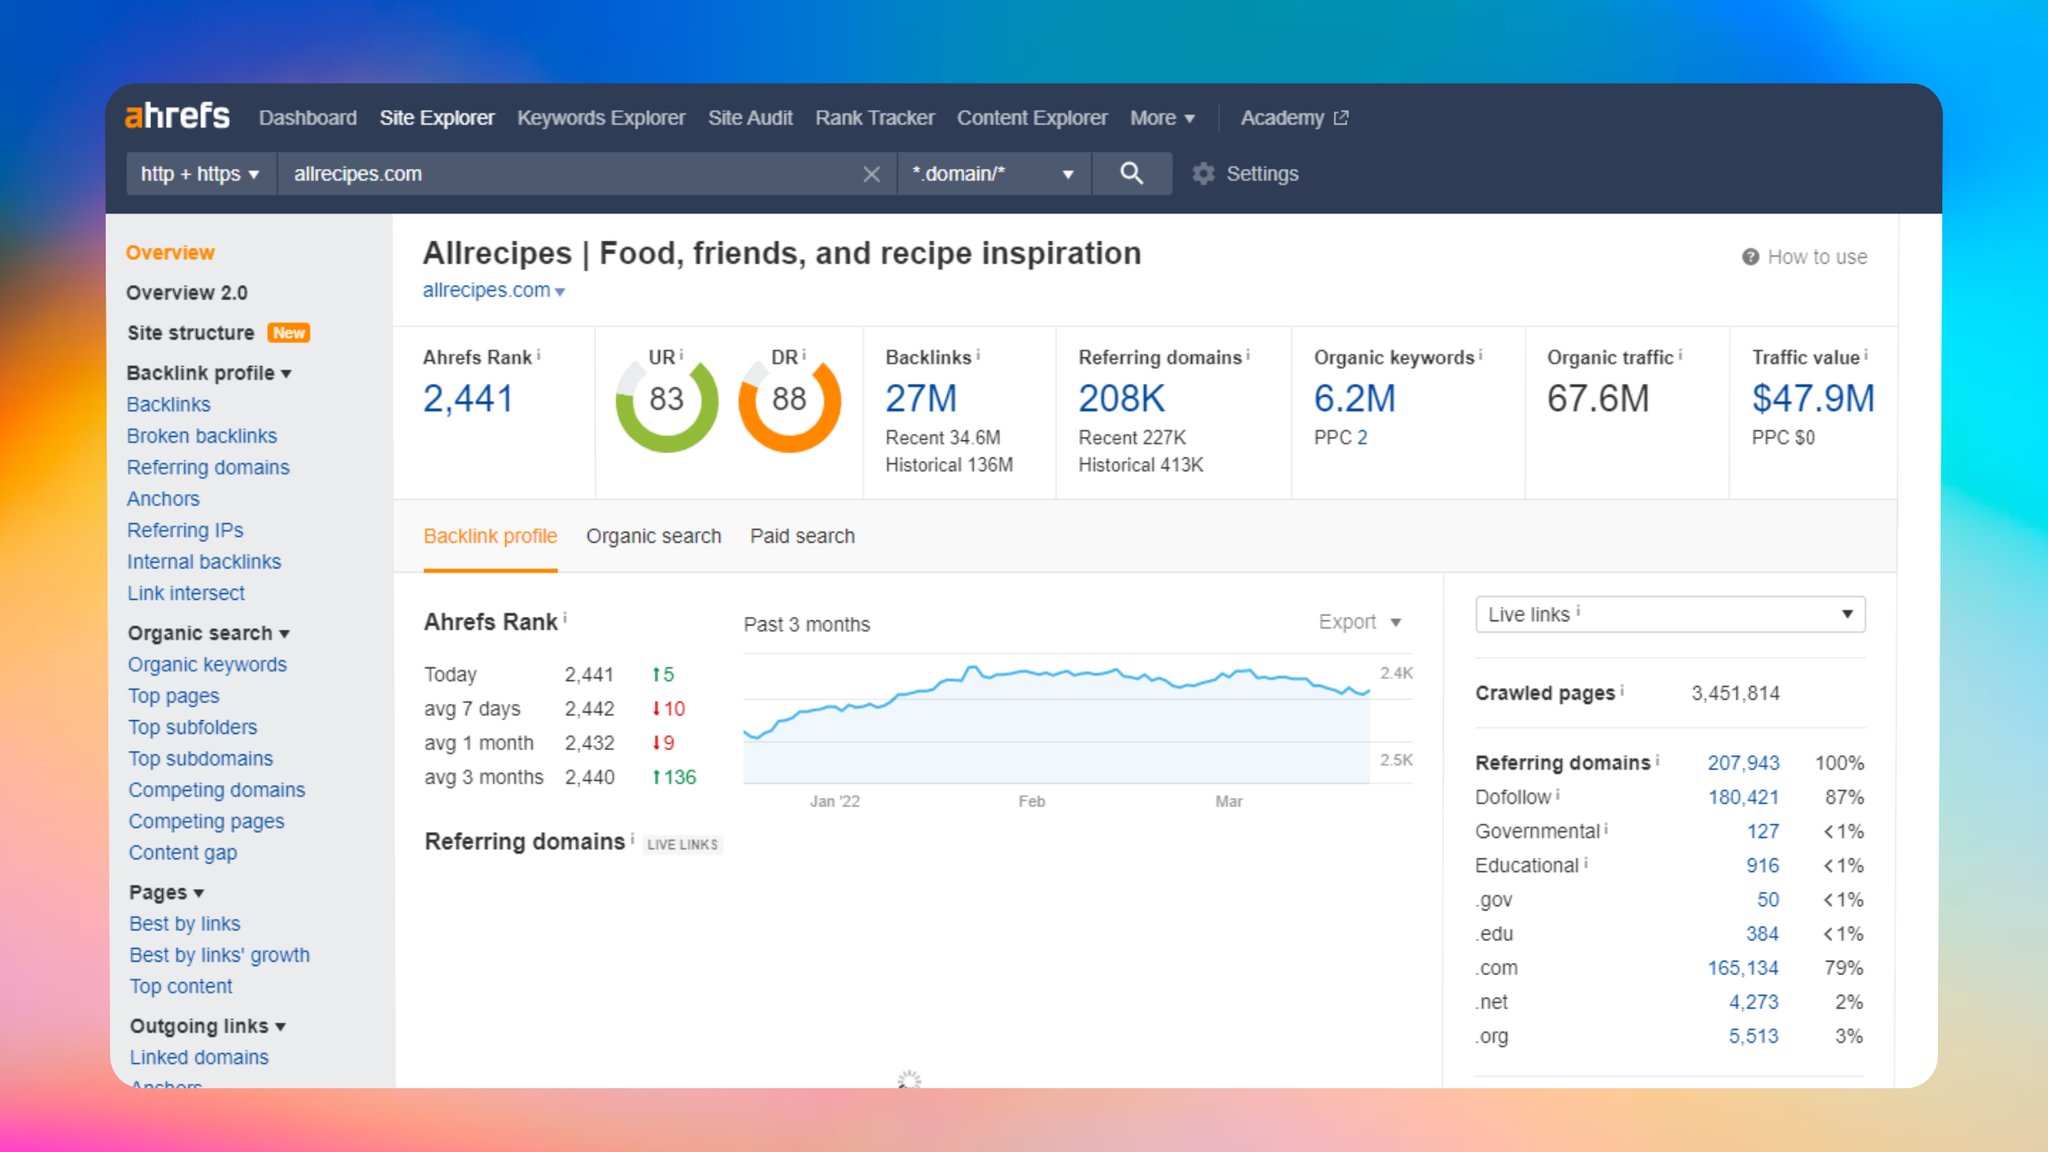The image size is (2048, 1152).
Task: Open Best by links' growth report
Action: 219,955
